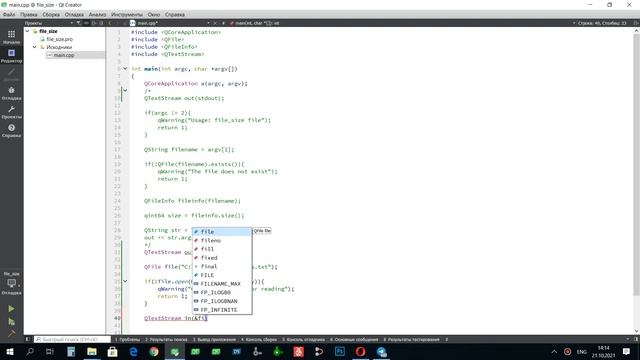The image size is (640, 360).
Task: Choose 'fill' from autocomplete list
Action: pos(222,249)
